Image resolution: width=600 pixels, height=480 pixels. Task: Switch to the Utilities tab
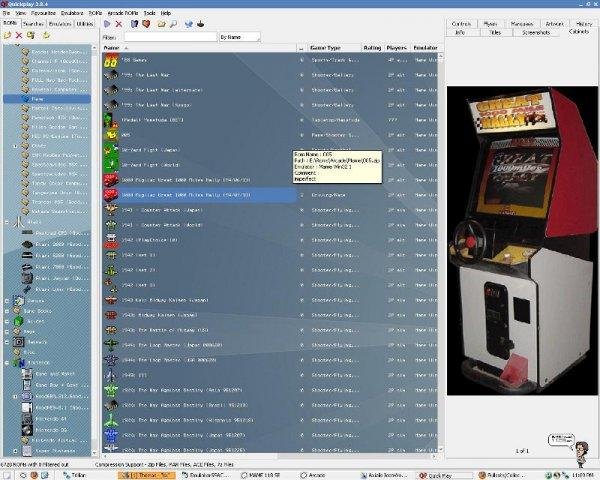tap(85, 24)
